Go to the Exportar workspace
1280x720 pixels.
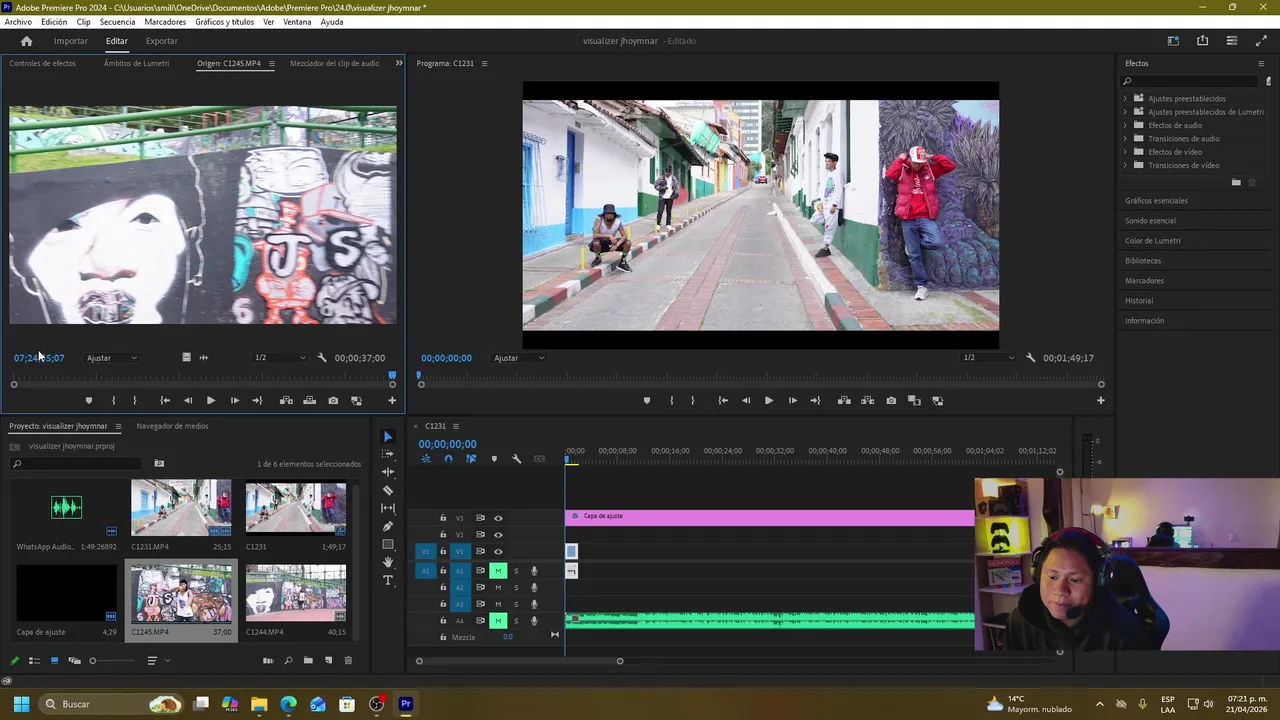161,41
